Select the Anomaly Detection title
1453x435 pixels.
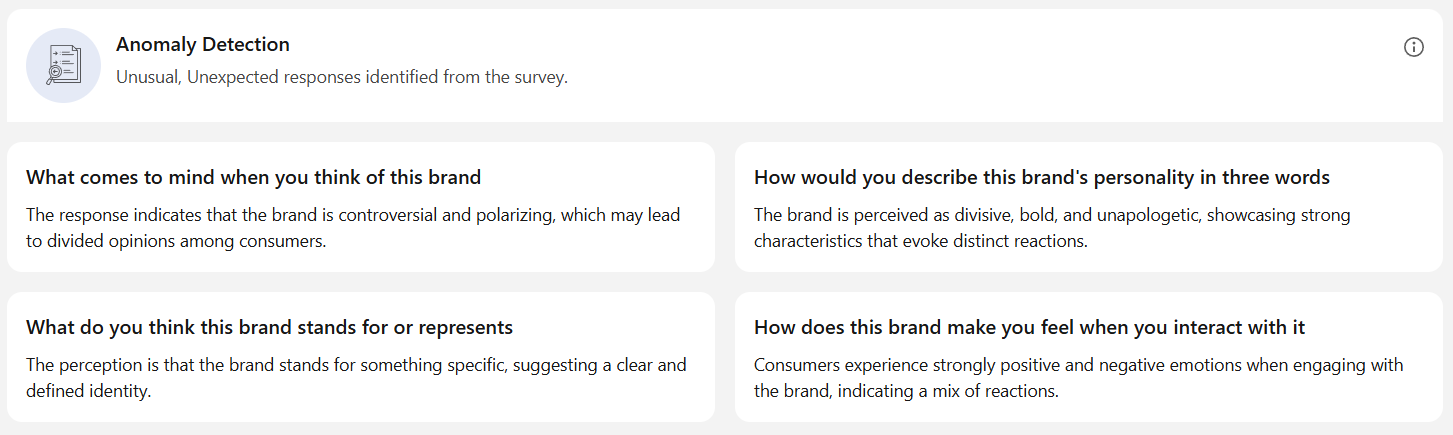203,44
